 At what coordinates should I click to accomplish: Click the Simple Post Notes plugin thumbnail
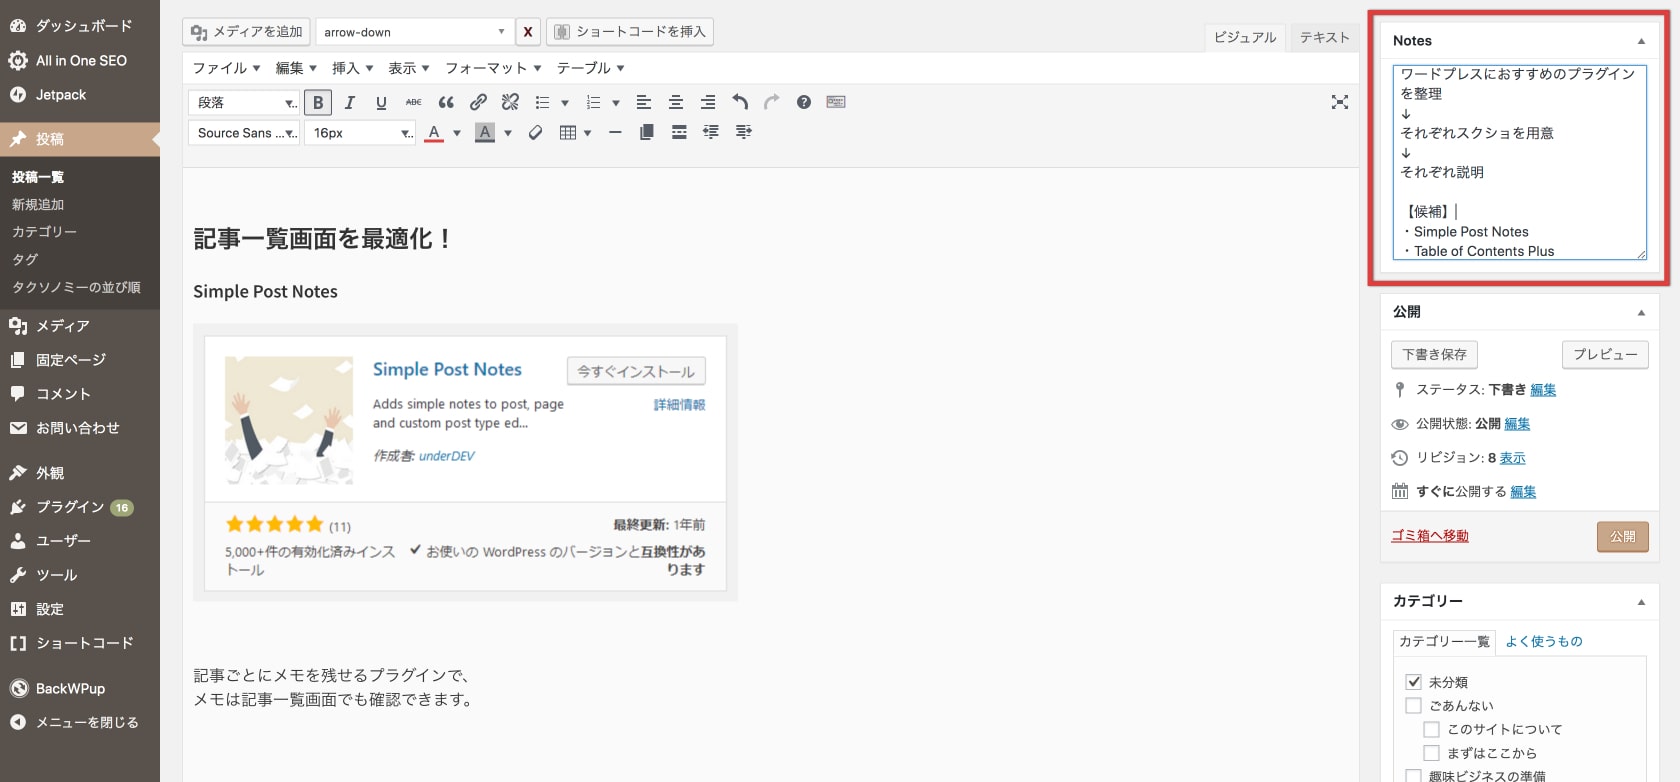point(289,420)
